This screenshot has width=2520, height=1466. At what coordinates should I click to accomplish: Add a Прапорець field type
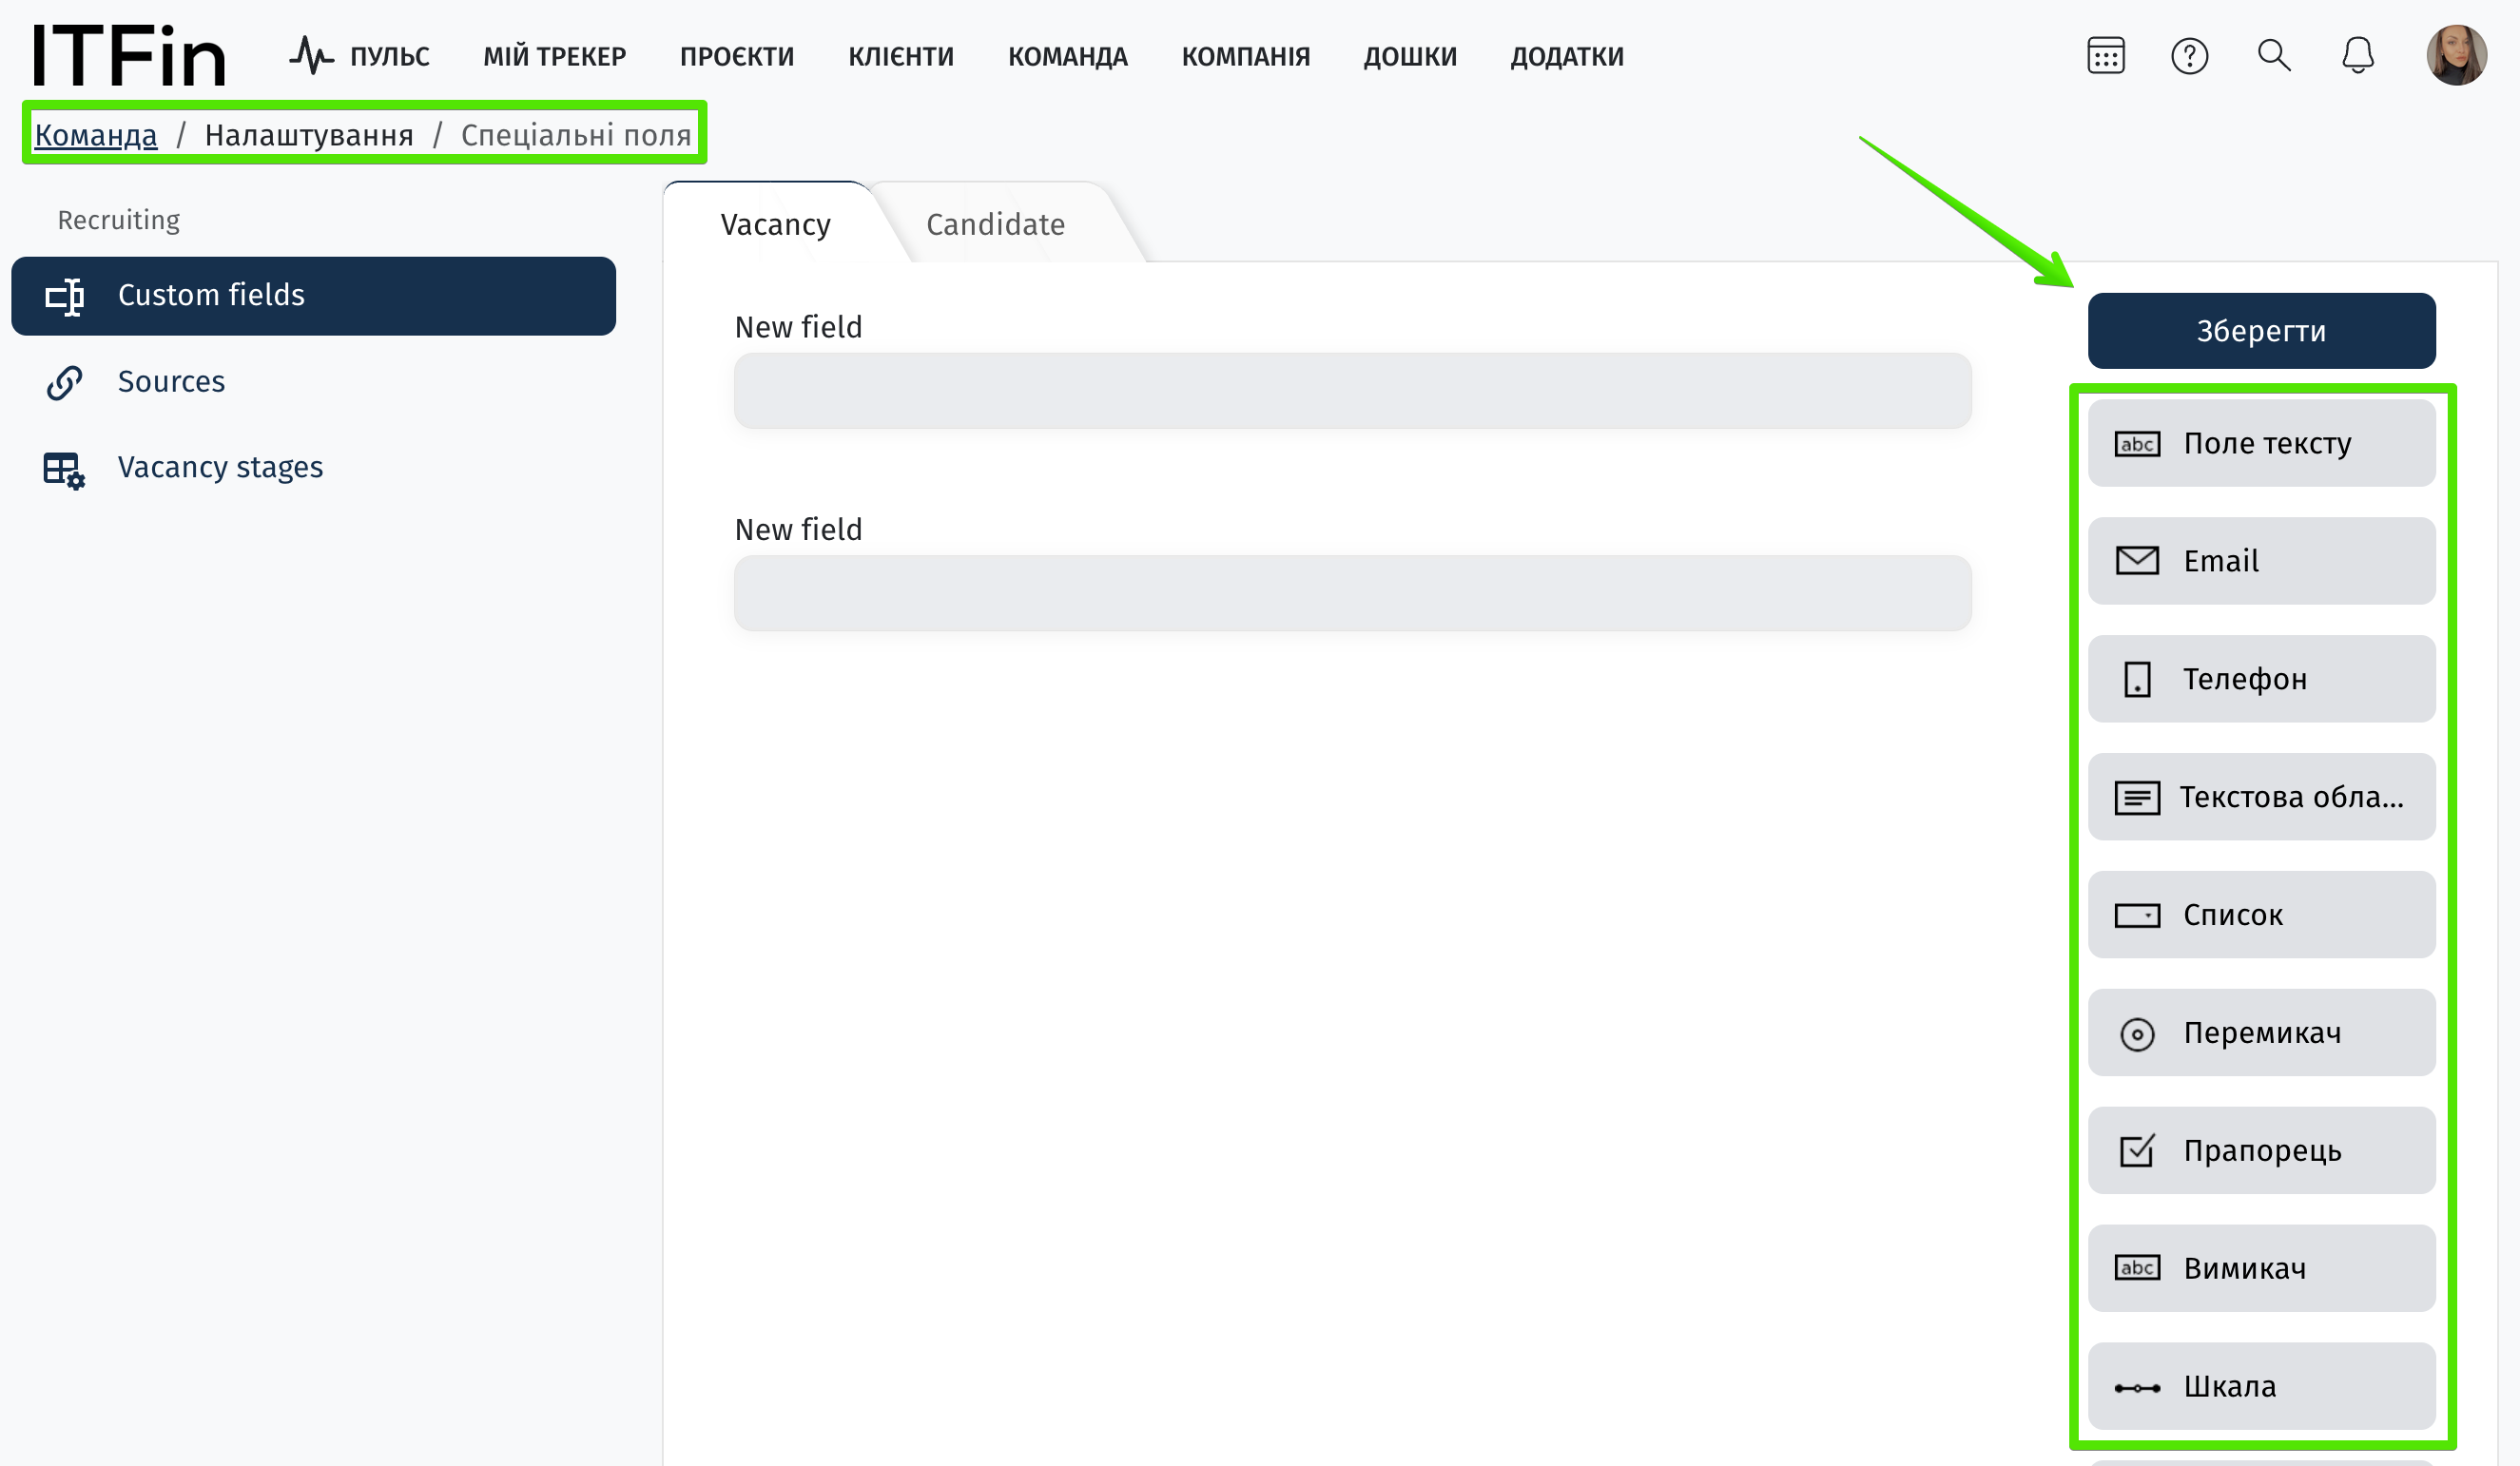2261,1151
